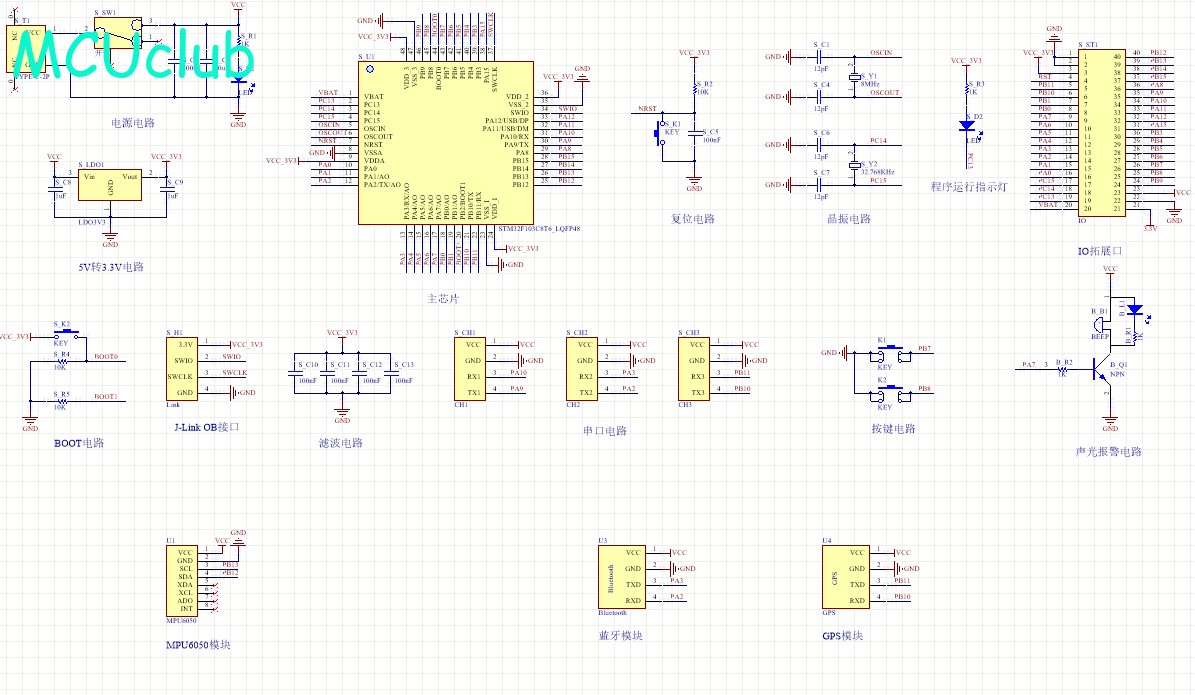Select the U4 GPS module block
The image size is (1195, 695).
pyautogui.click(x=846, y=577)
